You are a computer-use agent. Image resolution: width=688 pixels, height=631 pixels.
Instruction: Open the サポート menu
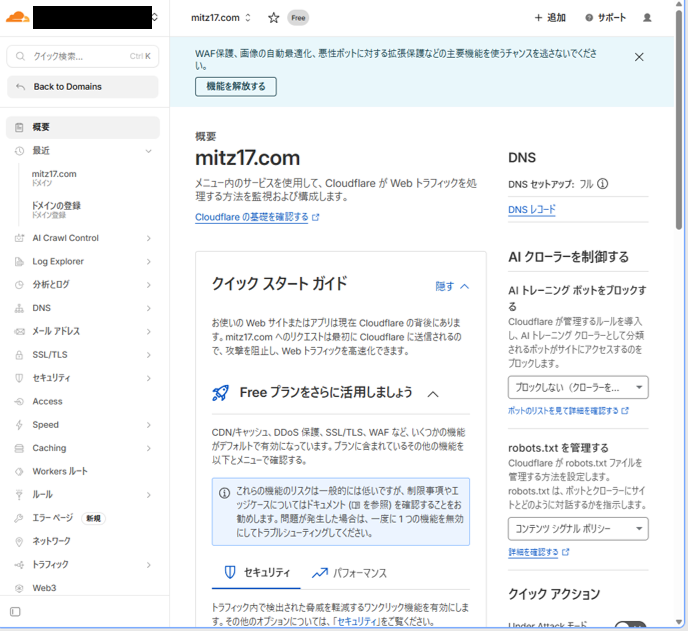point(606,18)
